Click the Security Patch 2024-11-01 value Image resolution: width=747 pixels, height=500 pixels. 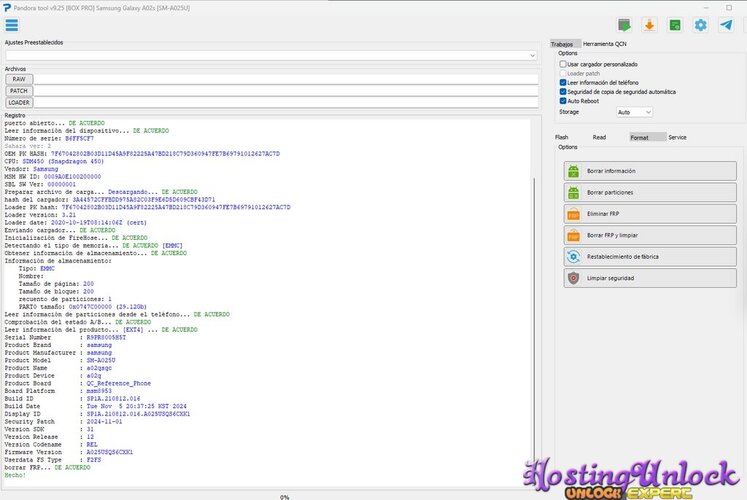coord(104,421)
